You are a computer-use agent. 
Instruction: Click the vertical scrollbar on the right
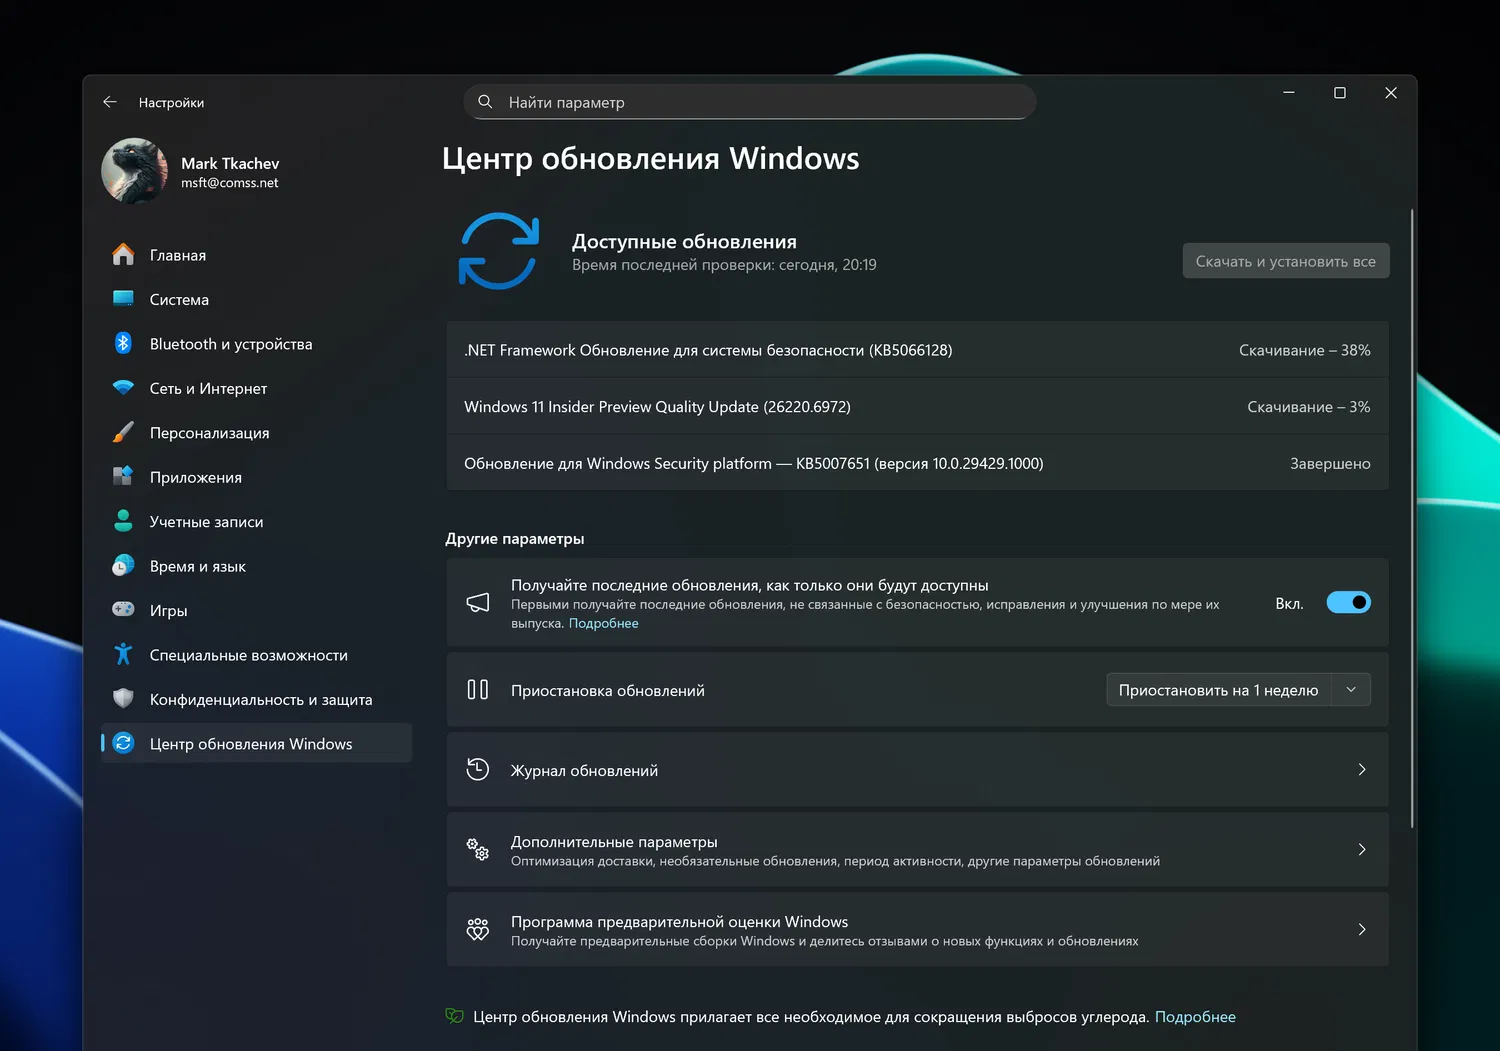1412,518
